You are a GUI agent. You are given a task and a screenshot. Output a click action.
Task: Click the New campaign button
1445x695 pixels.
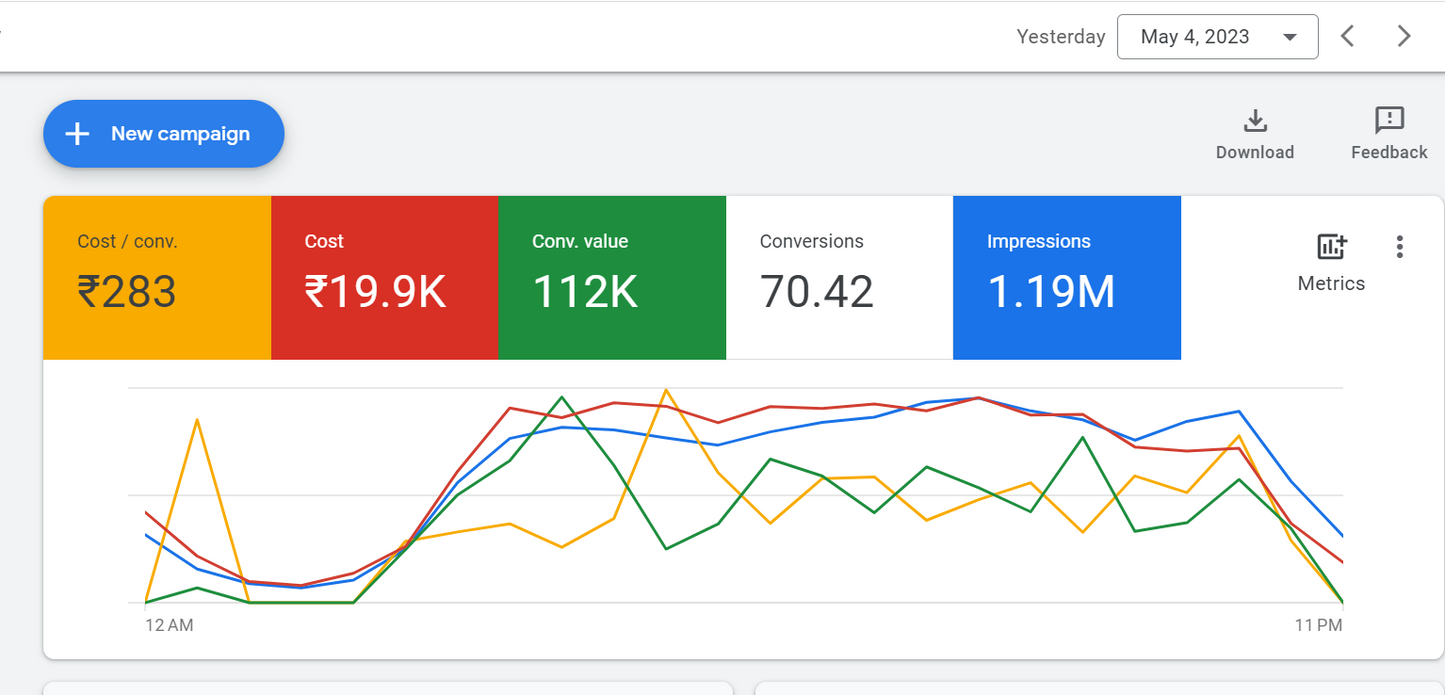(164, 134)
